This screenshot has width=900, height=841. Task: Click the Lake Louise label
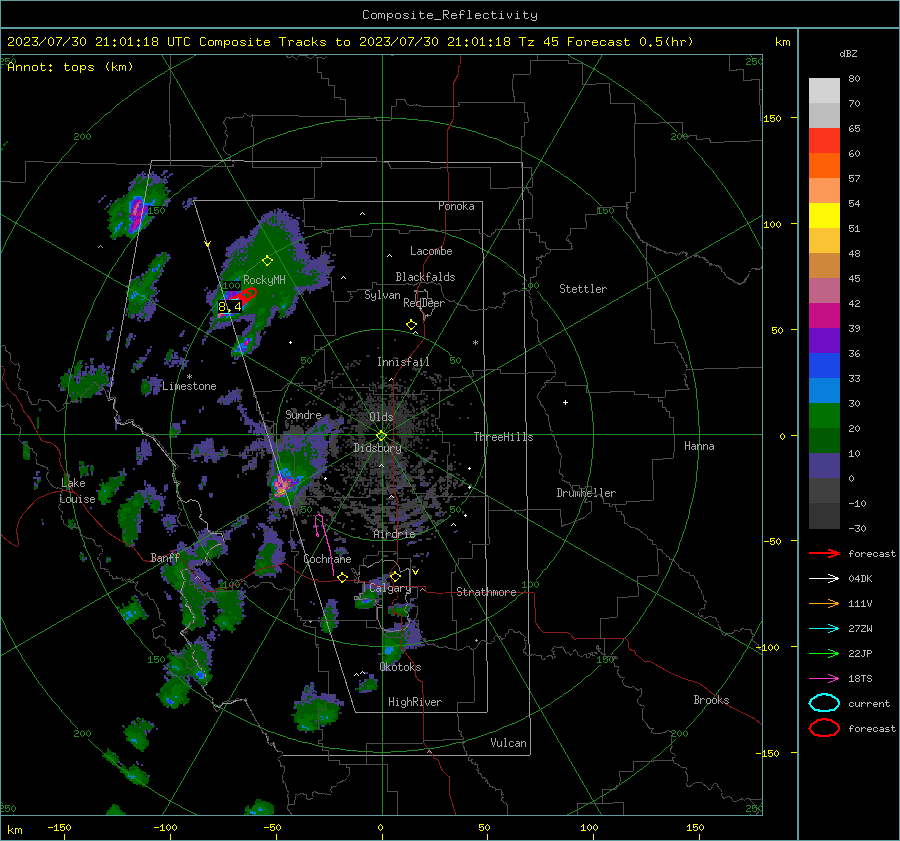[78, 491]
